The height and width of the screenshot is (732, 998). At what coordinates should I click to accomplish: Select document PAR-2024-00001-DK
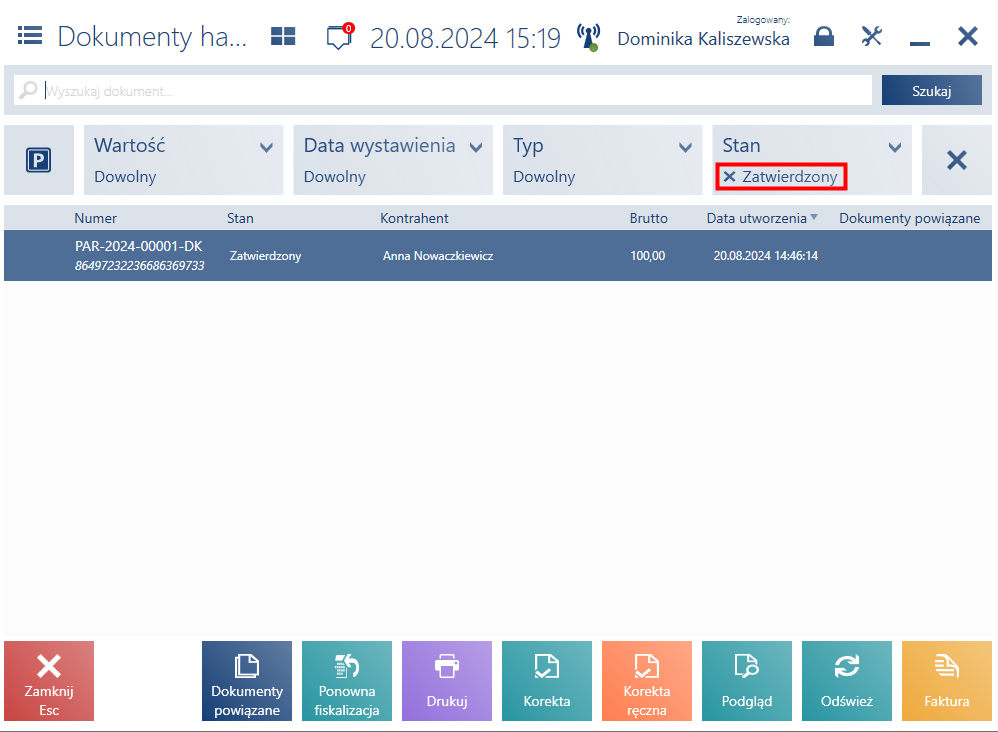[498, 255]
